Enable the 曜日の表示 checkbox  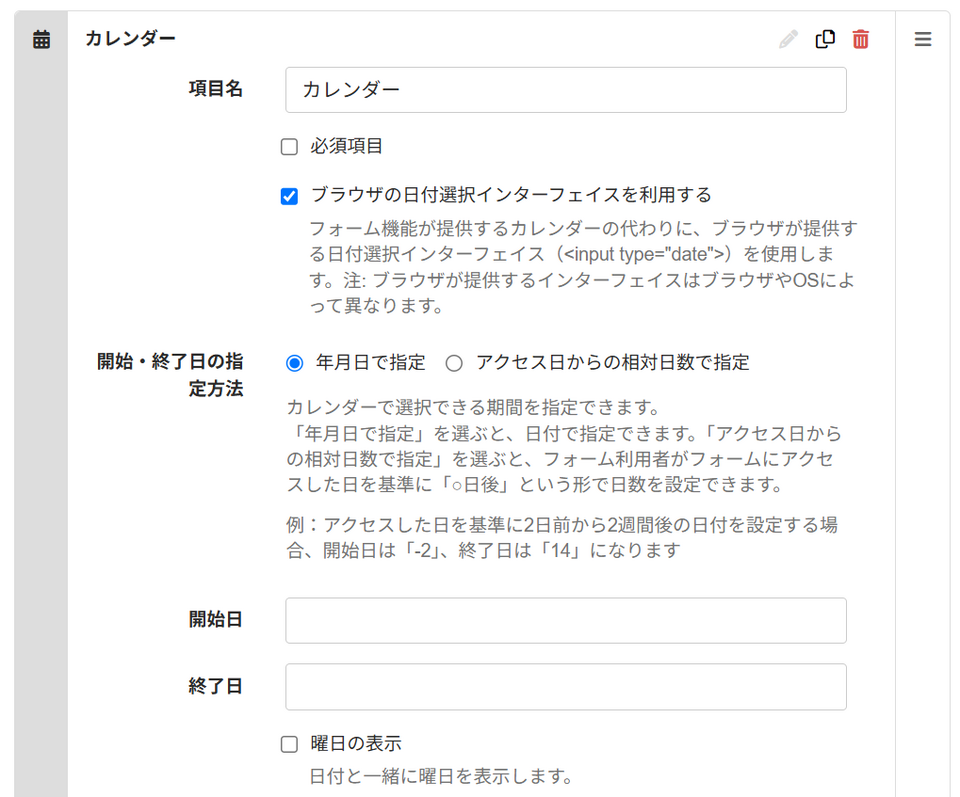point(289,744)
